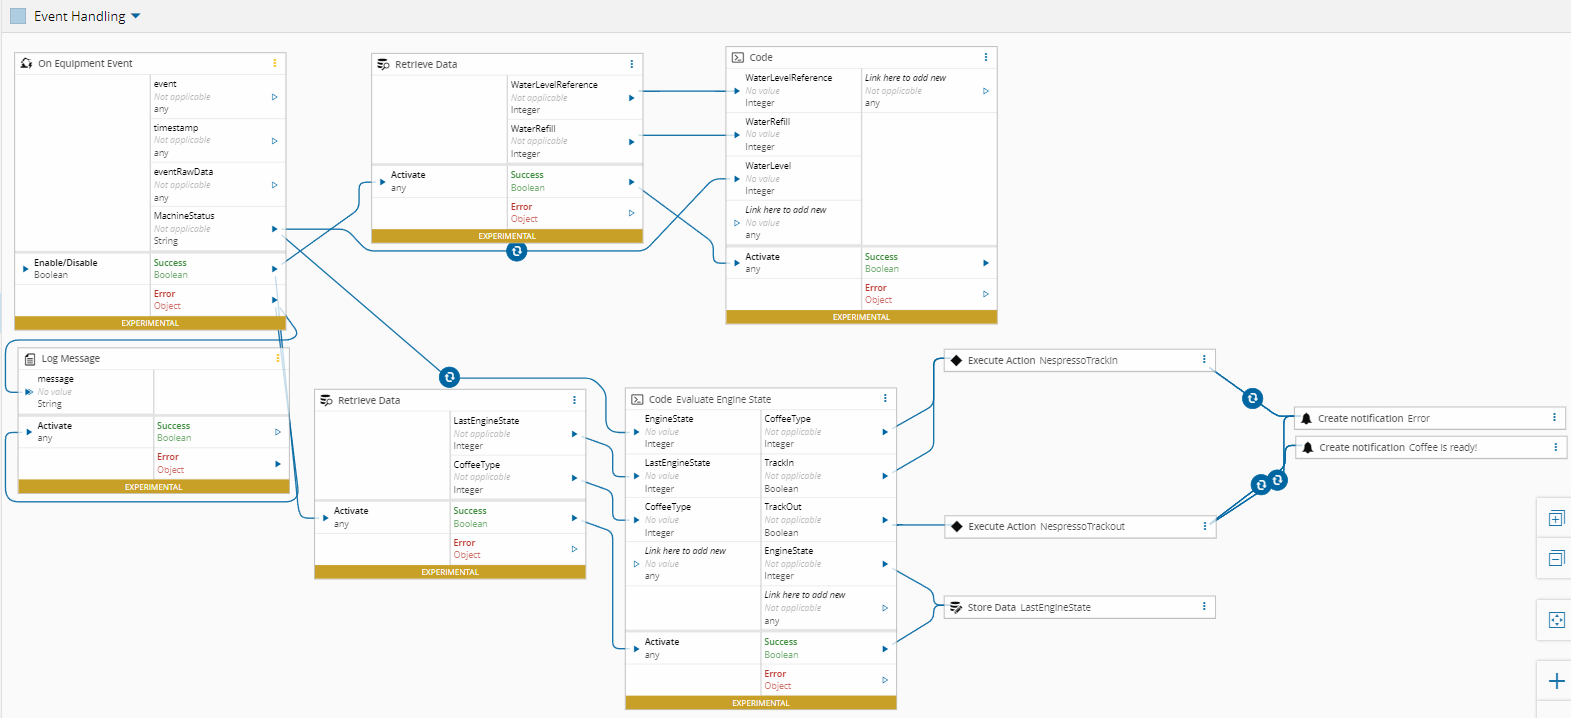The image size is (1571, 718).
Task: Click the Log Message node icon
Action: coord(30,359)
